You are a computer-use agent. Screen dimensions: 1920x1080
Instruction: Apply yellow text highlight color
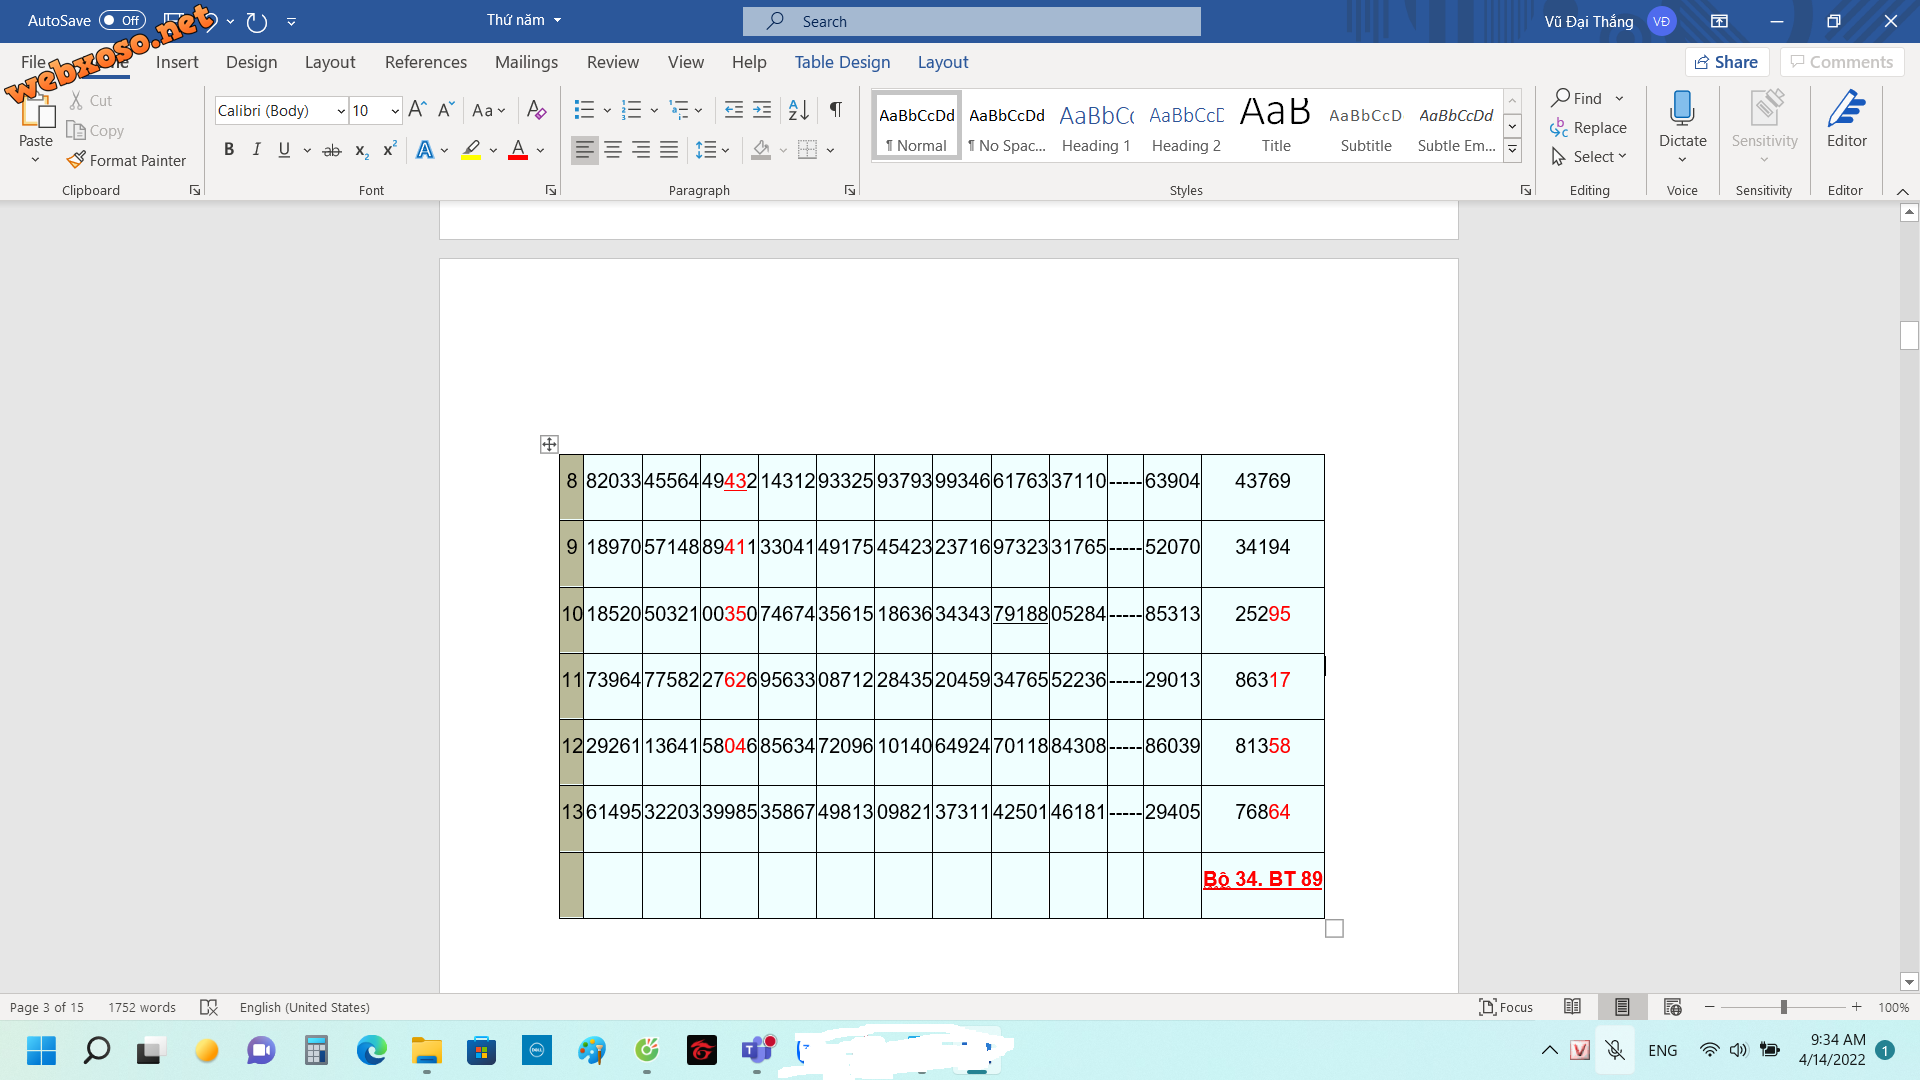click(x=471, y=150)
